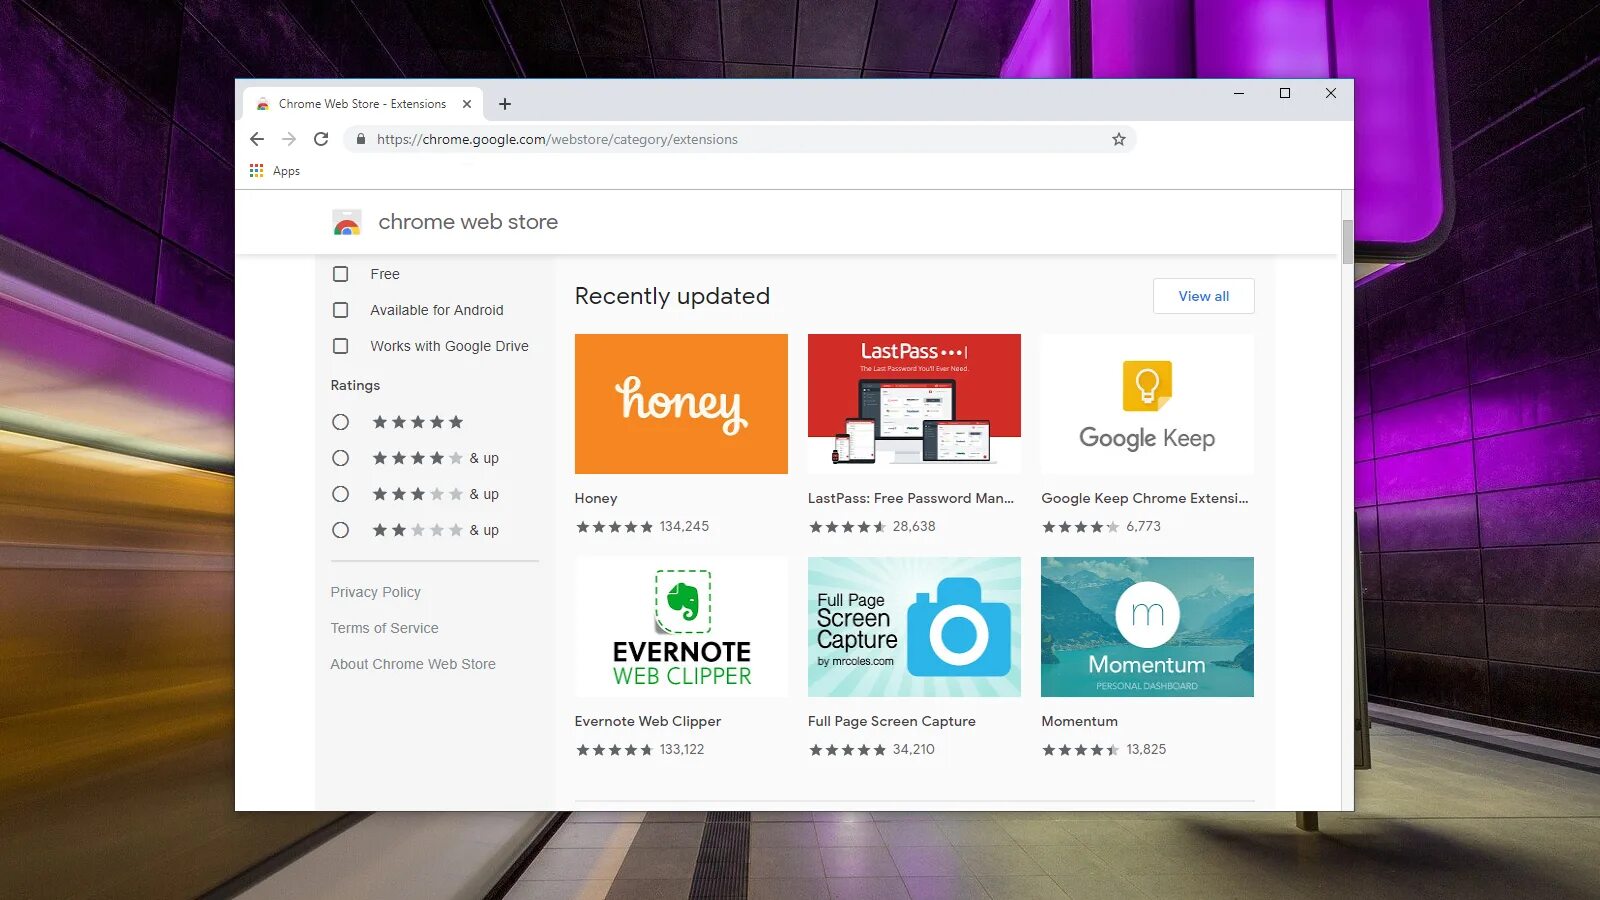Viewport: 1600px width, 900px height.
Task: Check Works with Google Drive
Action: (x=341, y=346)
